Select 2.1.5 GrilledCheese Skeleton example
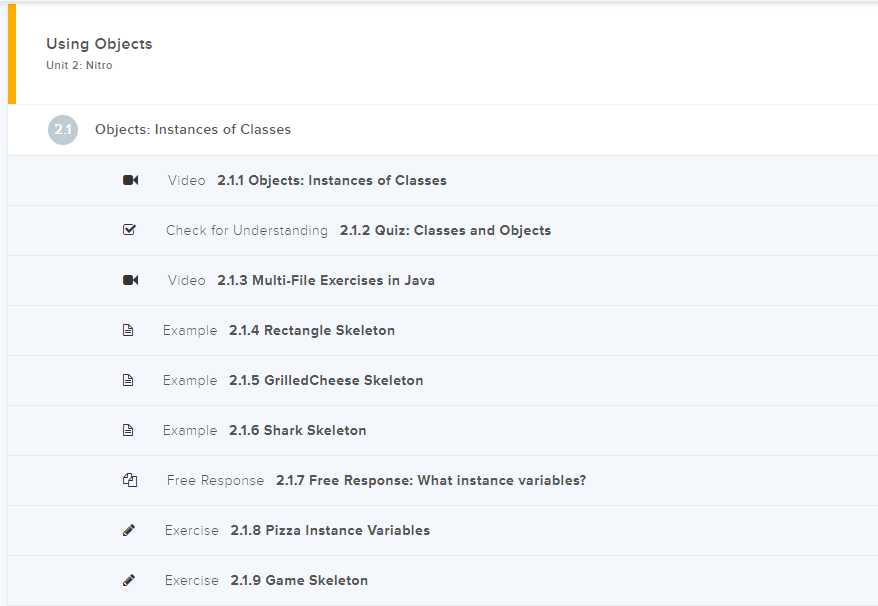878x606 pixels. tap(325, 380)
